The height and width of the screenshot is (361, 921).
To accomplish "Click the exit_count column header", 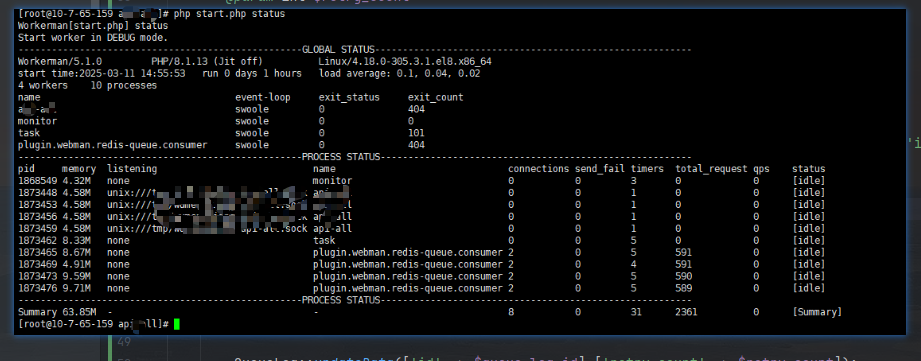I will tap(435, 97).
